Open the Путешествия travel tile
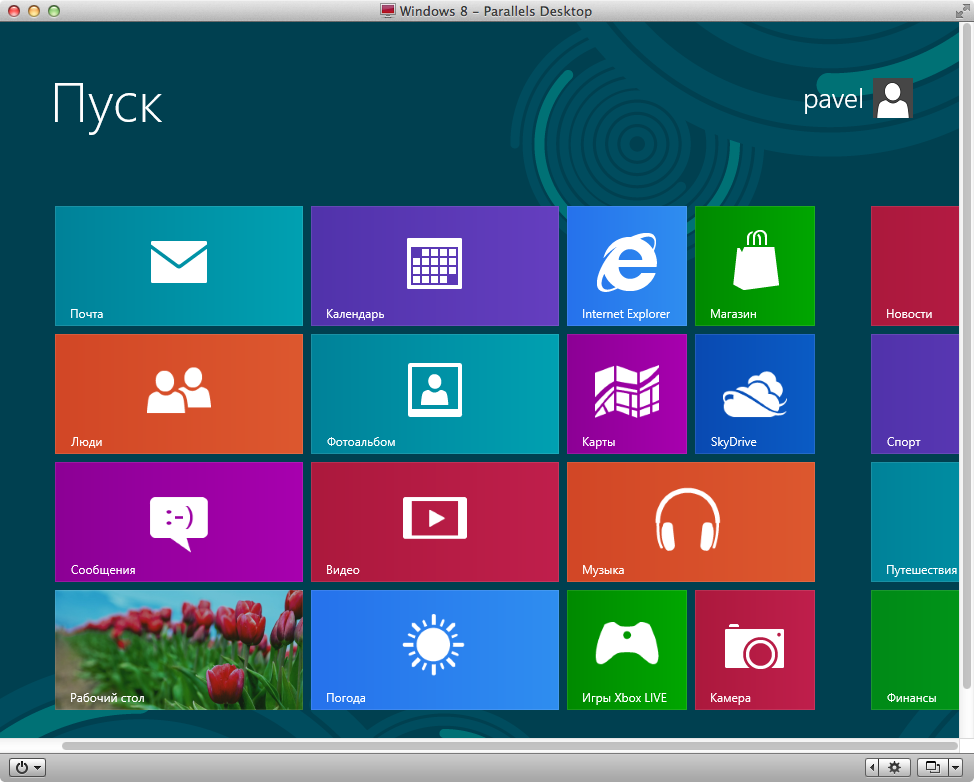974x782 pixels. 915,522
